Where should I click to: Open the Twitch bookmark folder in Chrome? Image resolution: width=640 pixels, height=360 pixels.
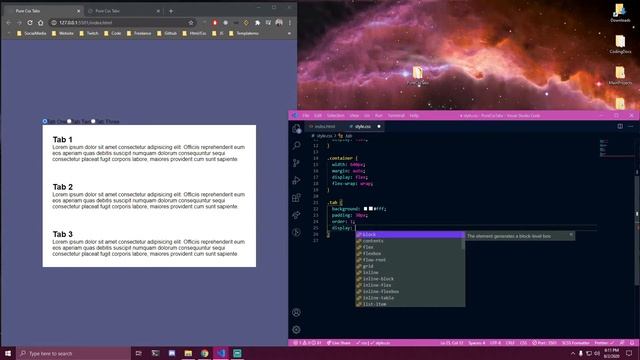pos(89,33)
